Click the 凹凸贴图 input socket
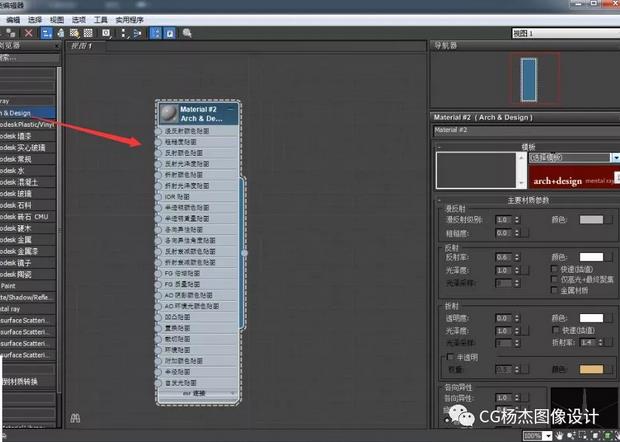Screen dimensions: 620x442 tap(158, 317)
